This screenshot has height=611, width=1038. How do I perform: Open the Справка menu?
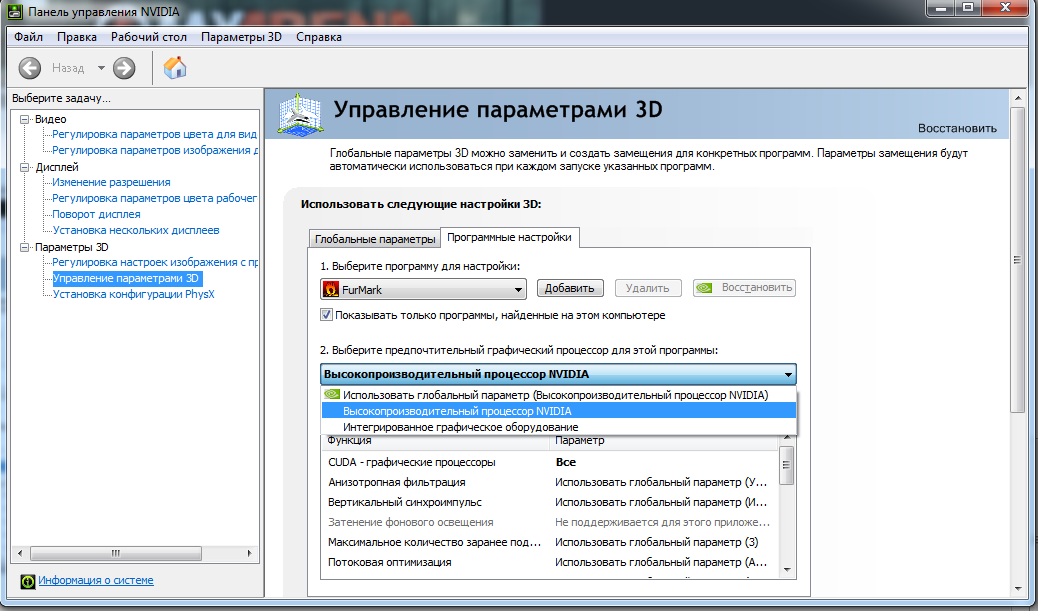pyautogui.click(x=319, y=37)
